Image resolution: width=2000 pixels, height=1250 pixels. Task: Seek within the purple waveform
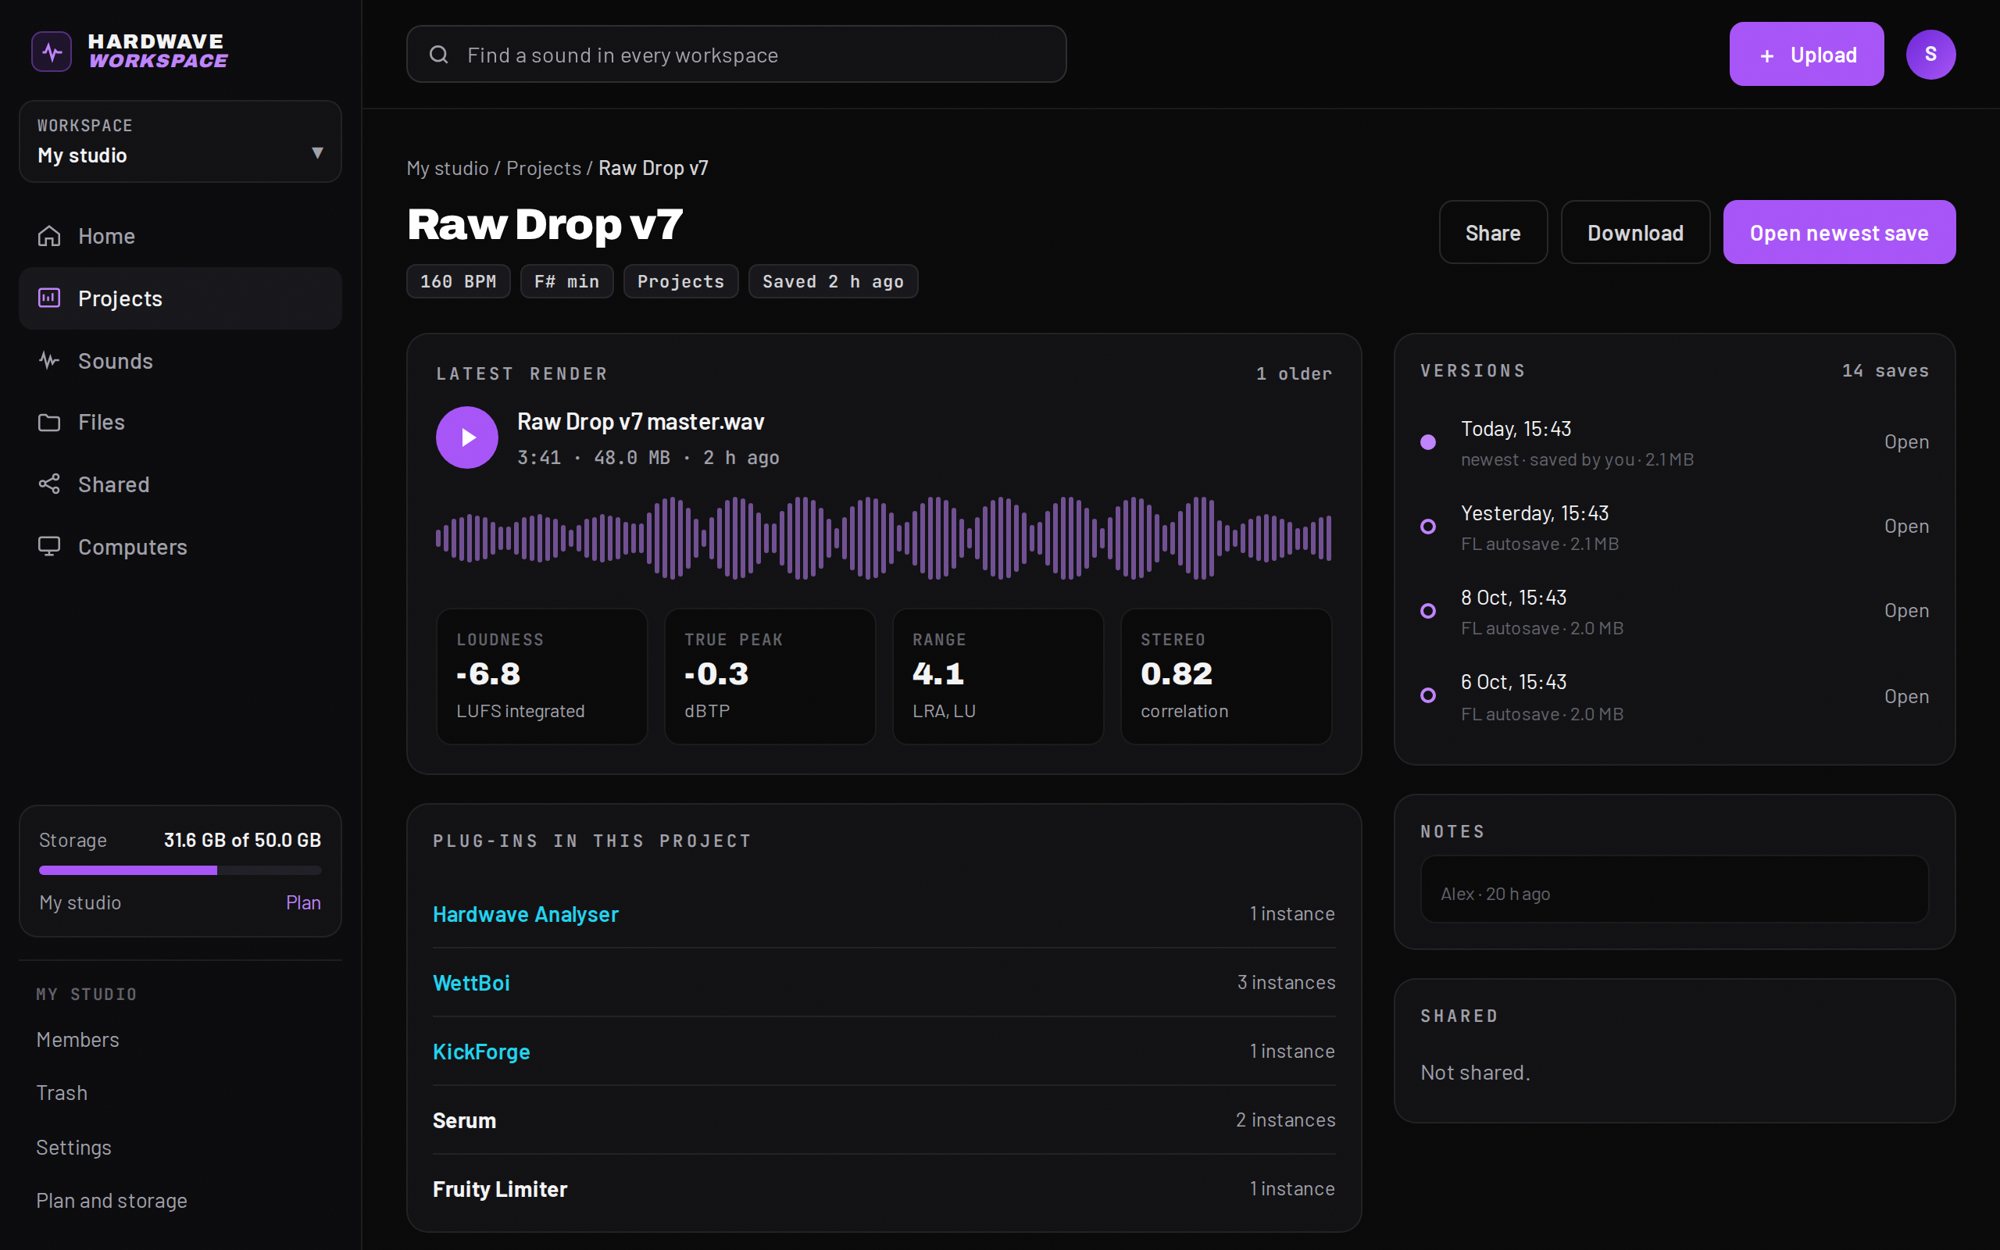(x=884, y=538)
